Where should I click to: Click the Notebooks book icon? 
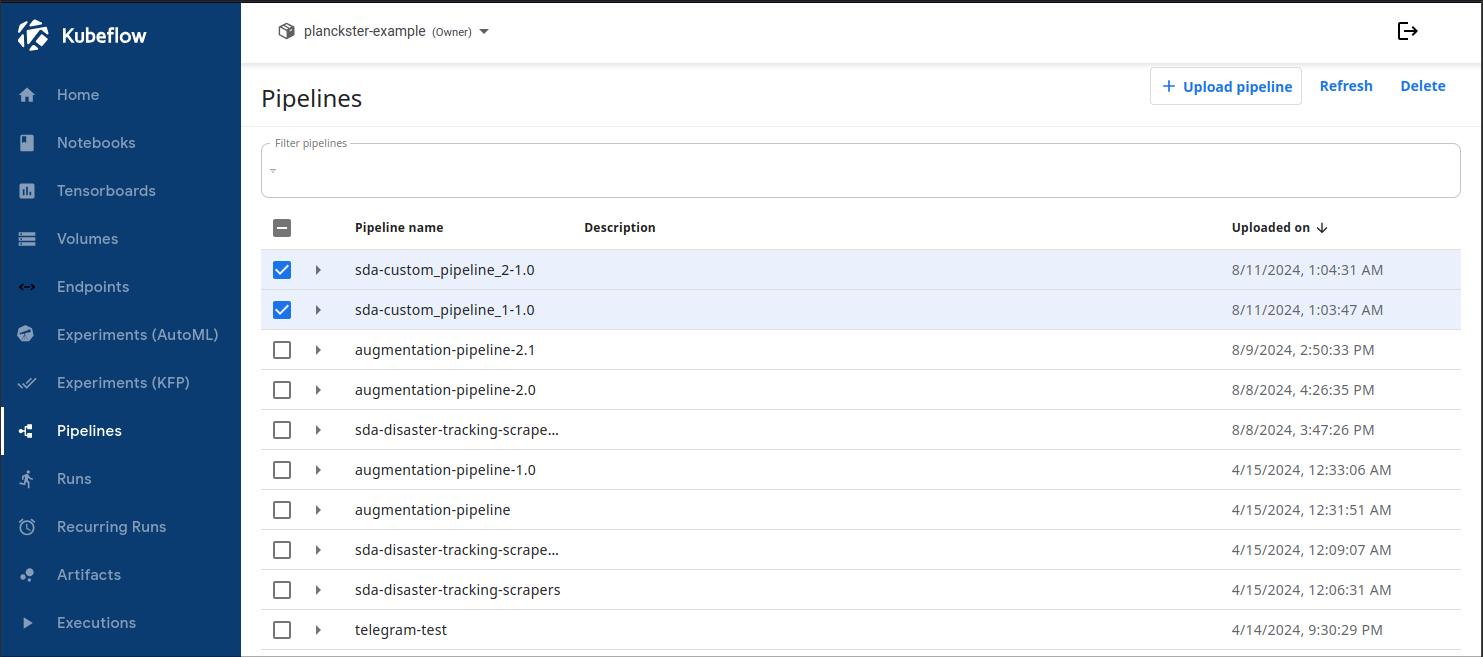[x=27, y=143]
